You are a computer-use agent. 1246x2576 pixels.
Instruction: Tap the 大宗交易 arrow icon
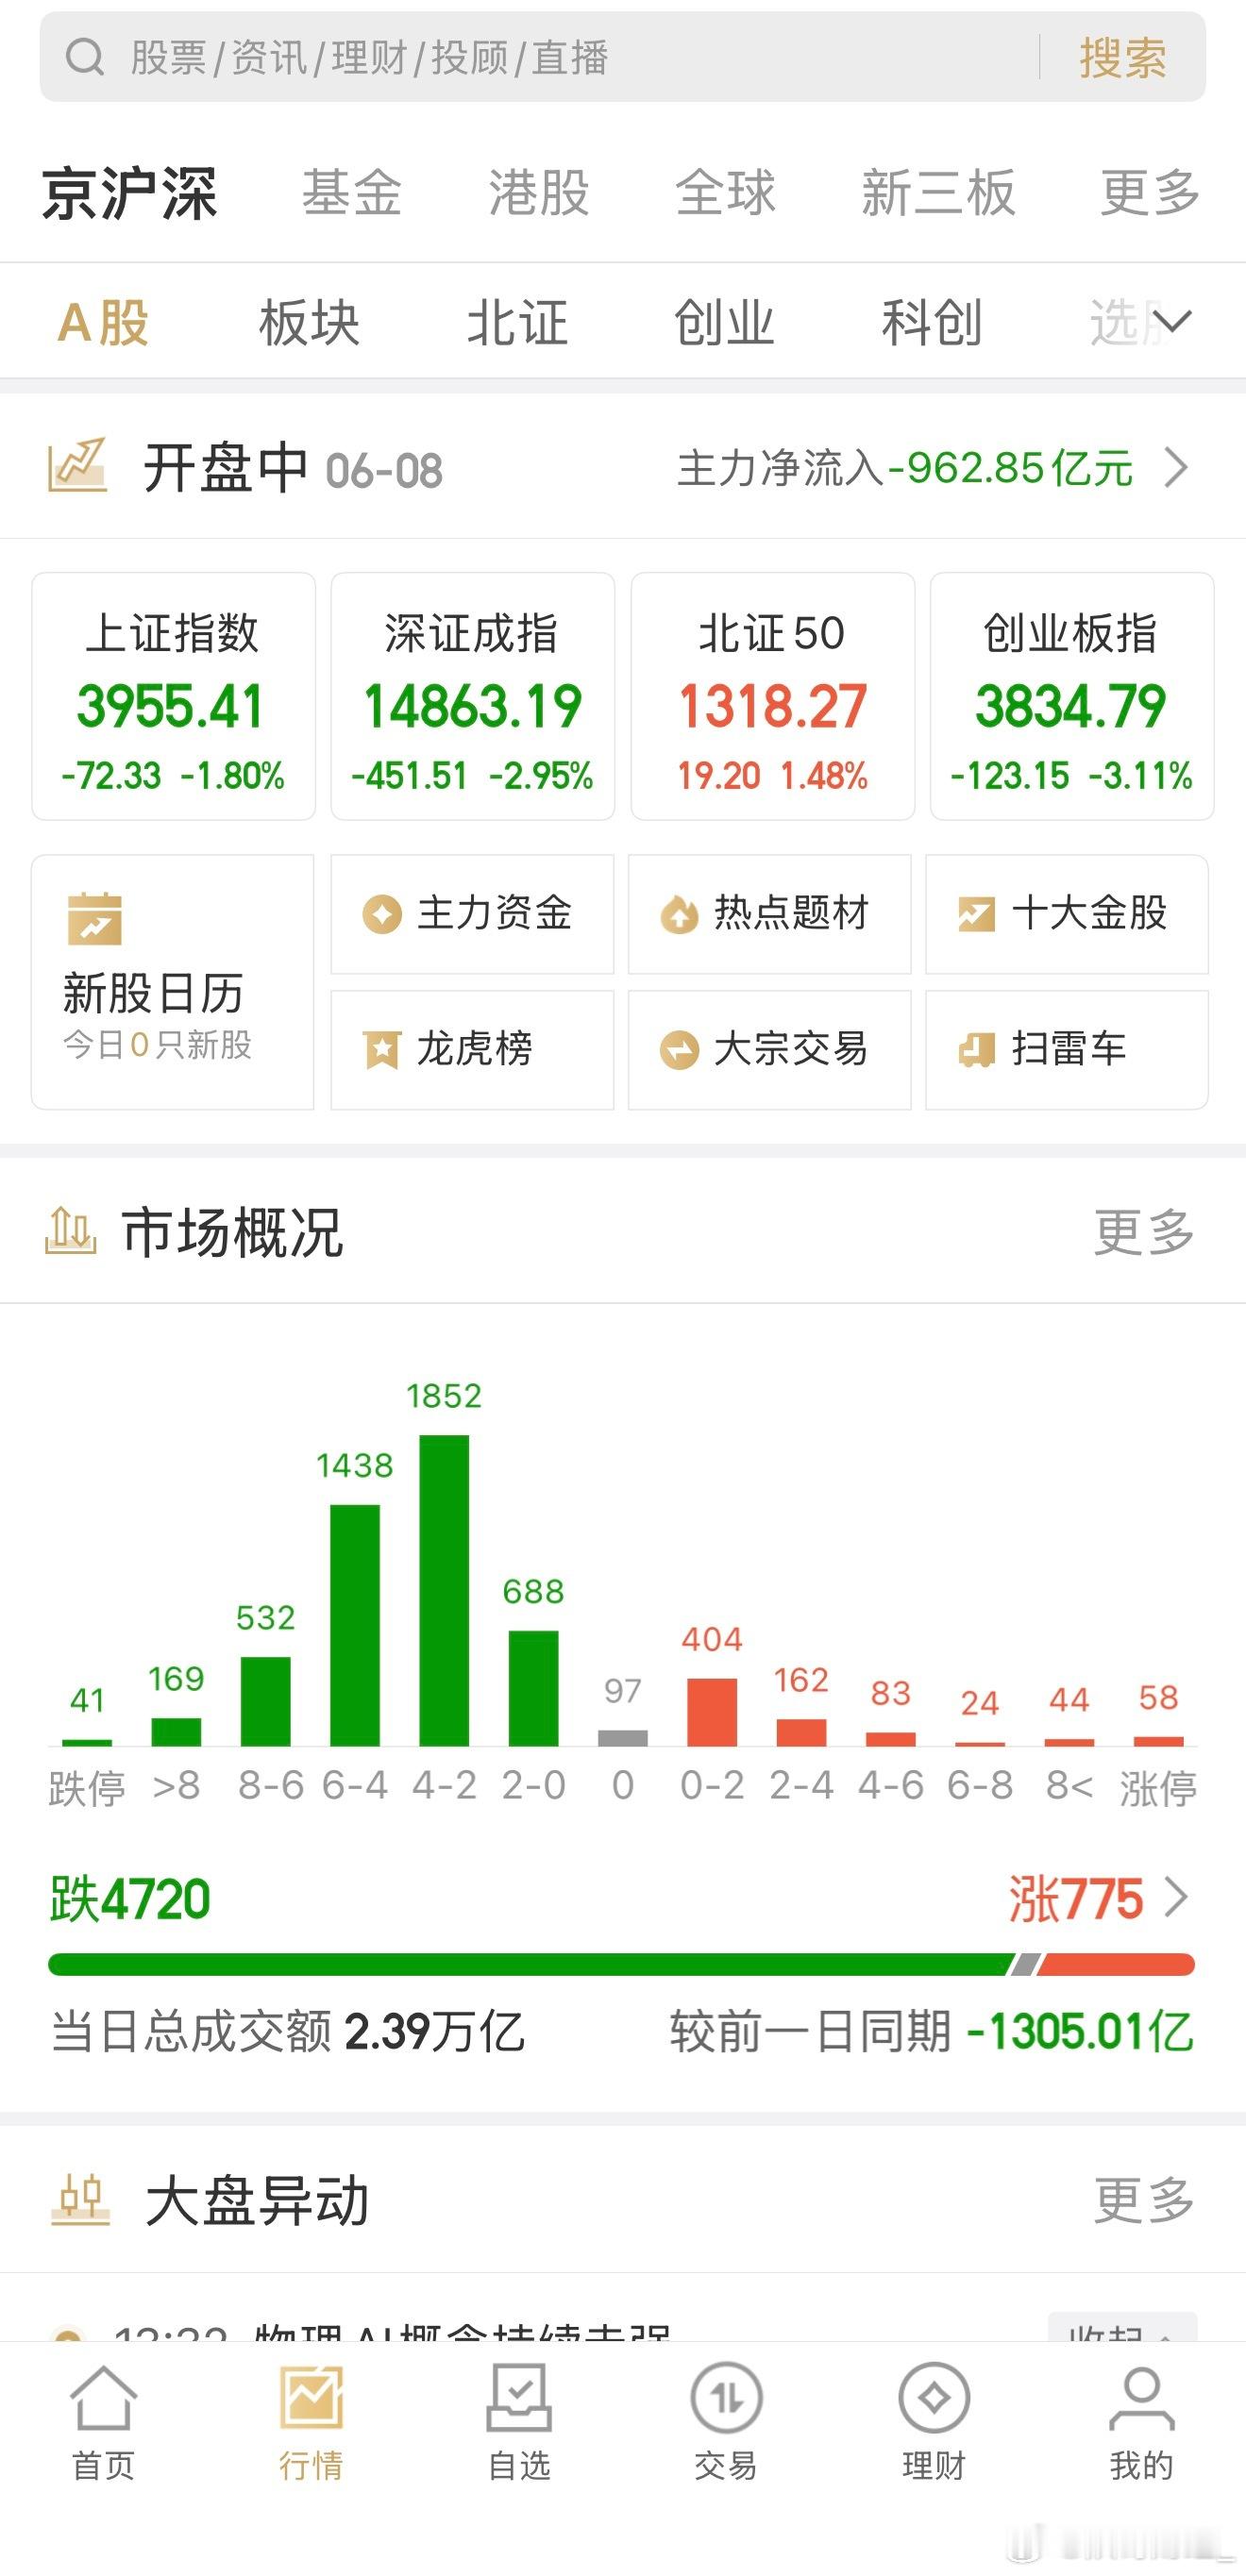coord(679,1050)
